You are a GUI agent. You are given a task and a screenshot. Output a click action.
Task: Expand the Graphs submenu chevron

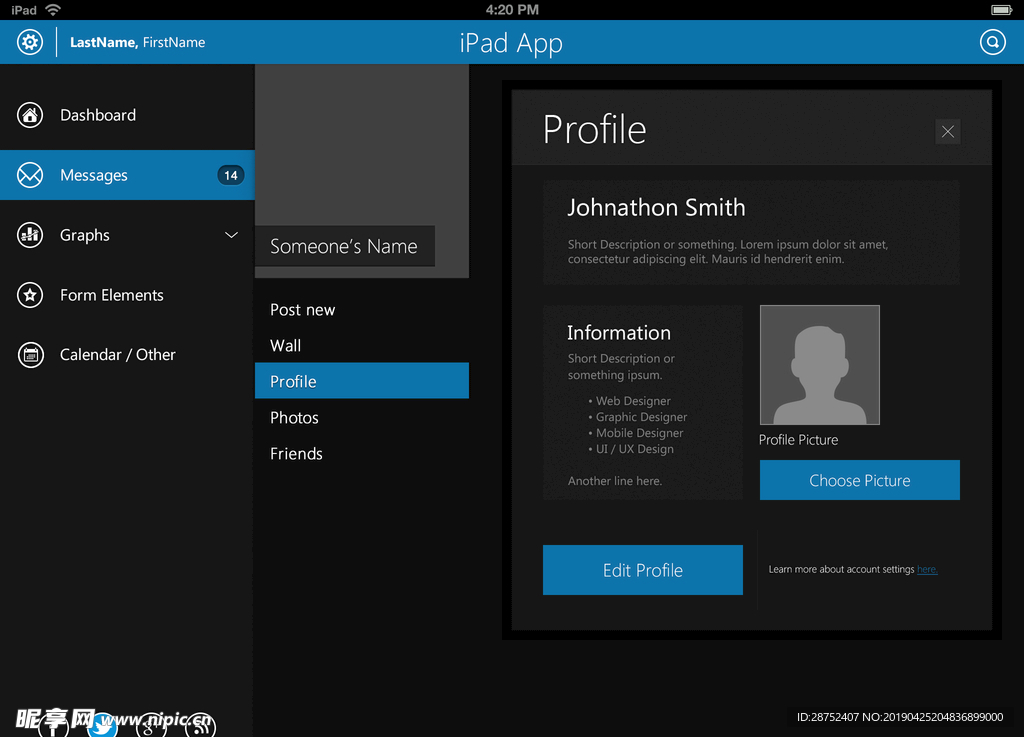coord(231,235)
